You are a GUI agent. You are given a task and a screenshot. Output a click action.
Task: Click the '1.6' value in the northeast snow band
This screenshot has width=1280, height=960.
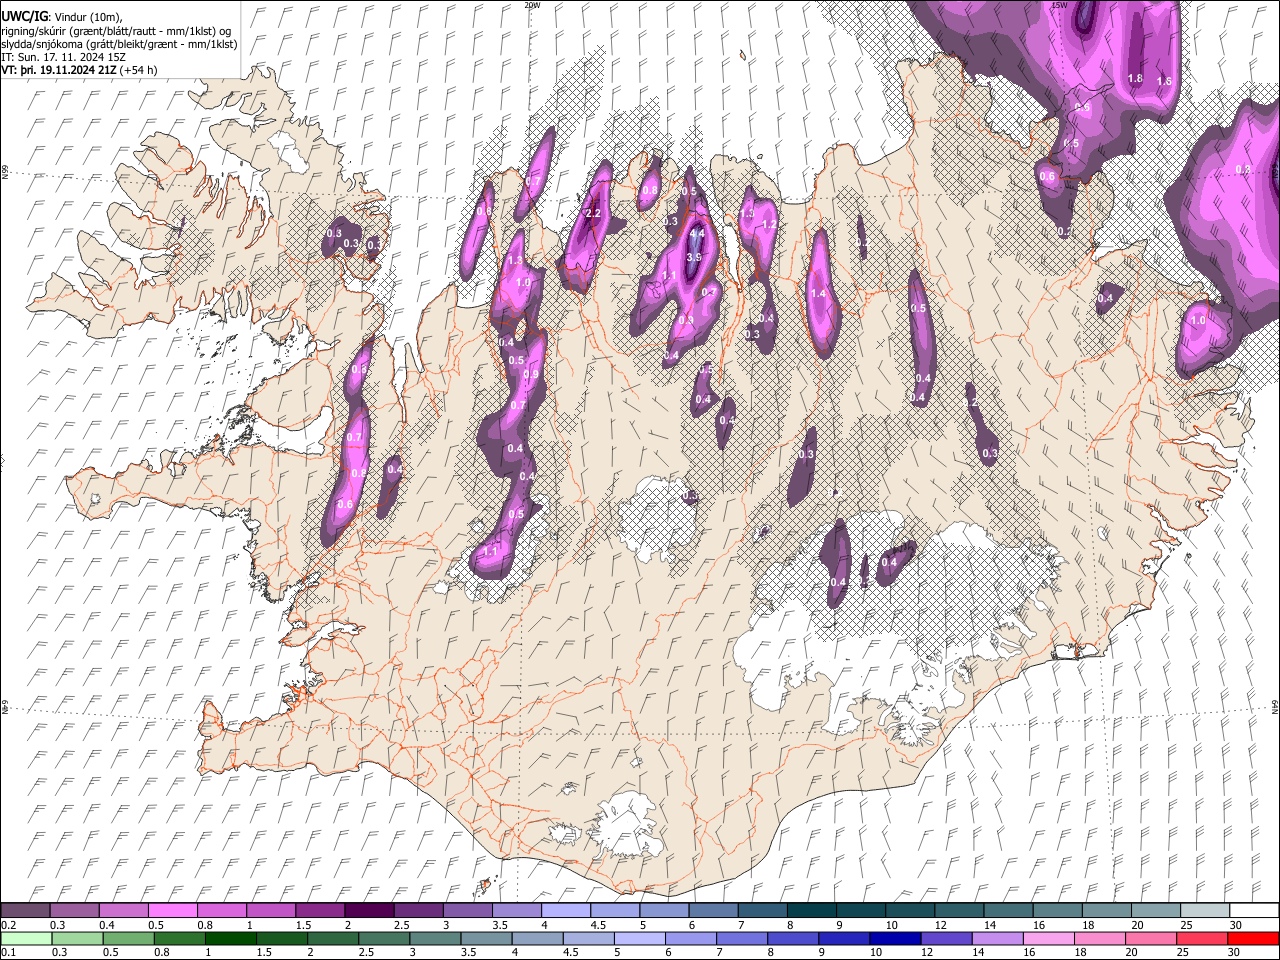pos(1164,81)
